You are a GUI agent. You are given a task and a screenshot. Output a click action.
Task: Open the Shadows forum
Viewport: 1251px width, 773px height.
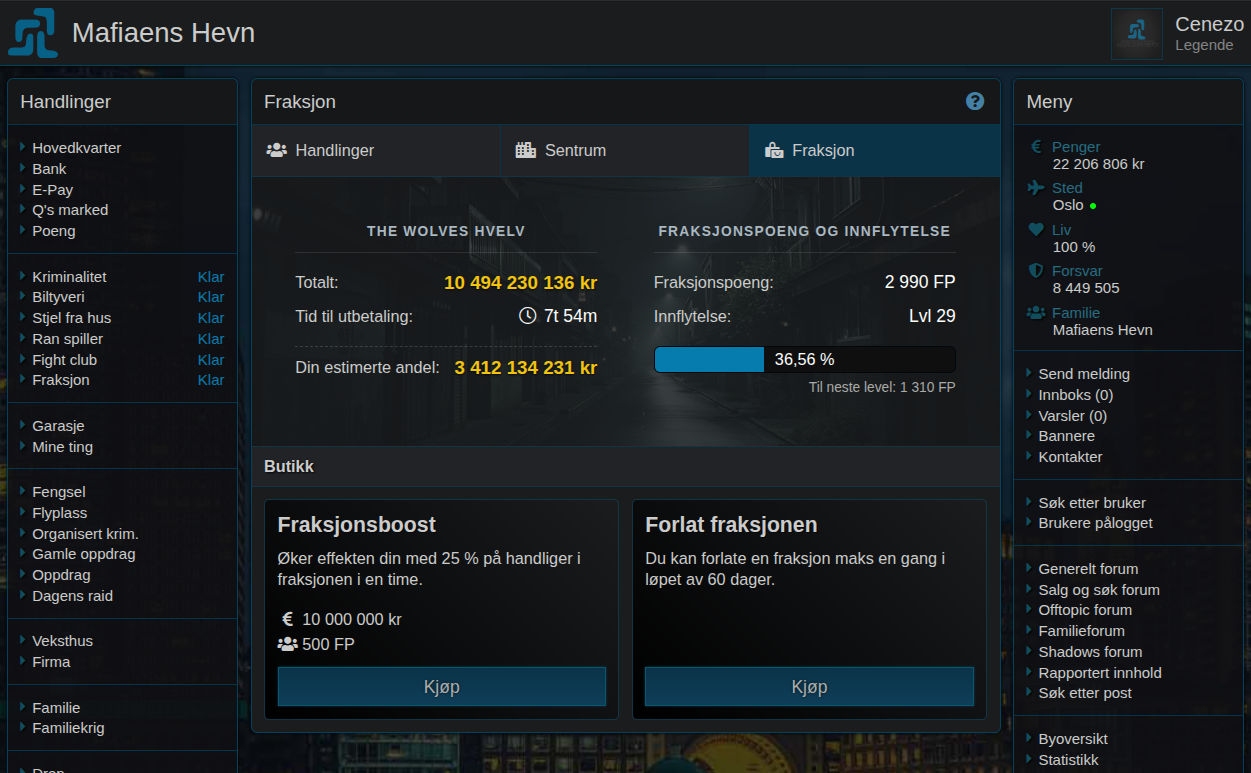pyautogui.click(x=1090, y=651)
